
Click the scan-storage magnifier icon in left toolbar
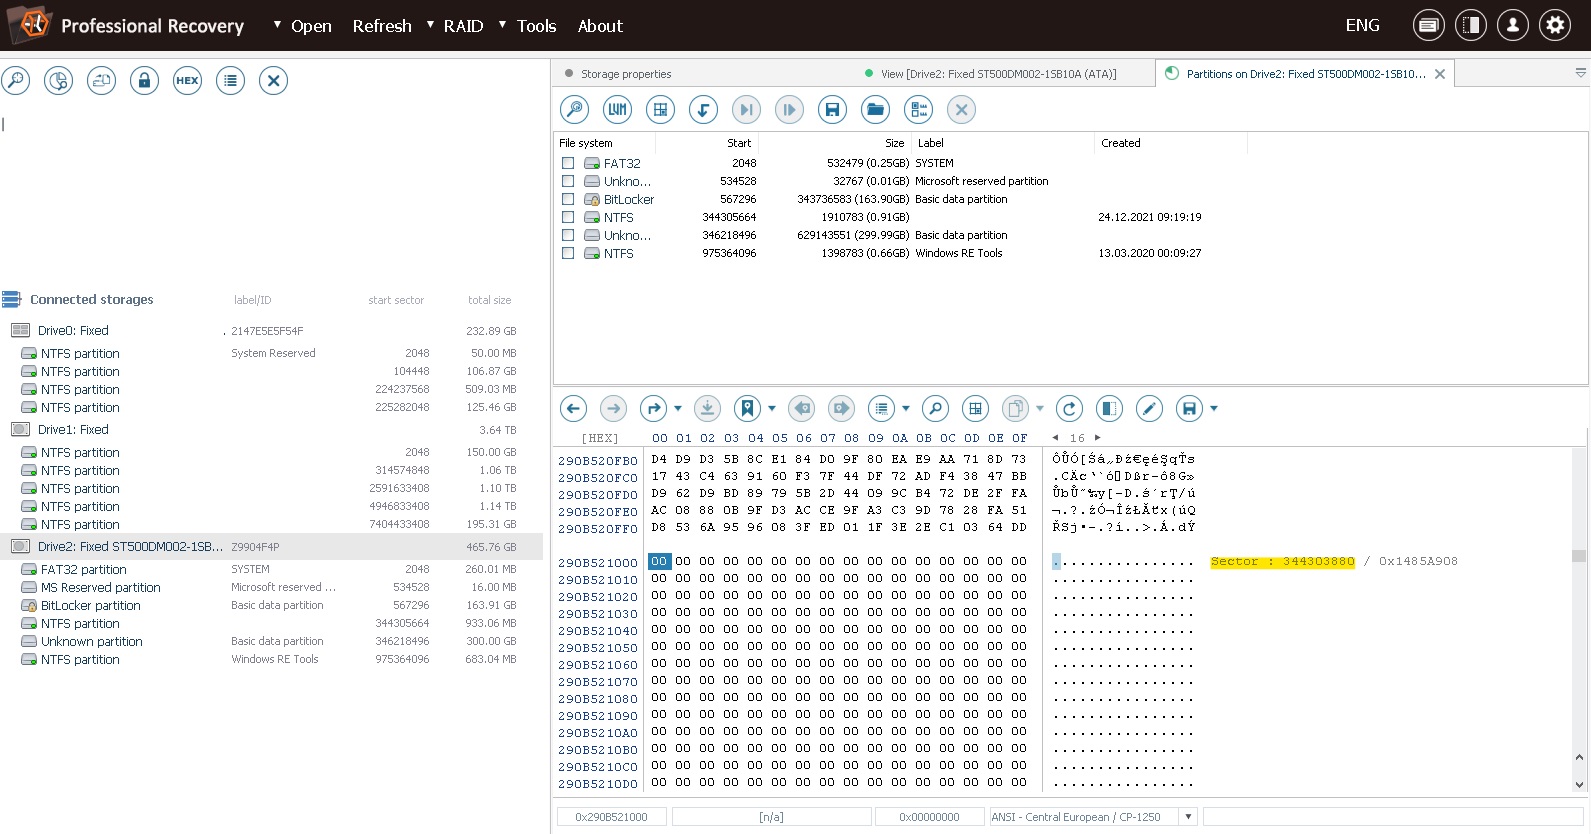click(x=16, y=81)
